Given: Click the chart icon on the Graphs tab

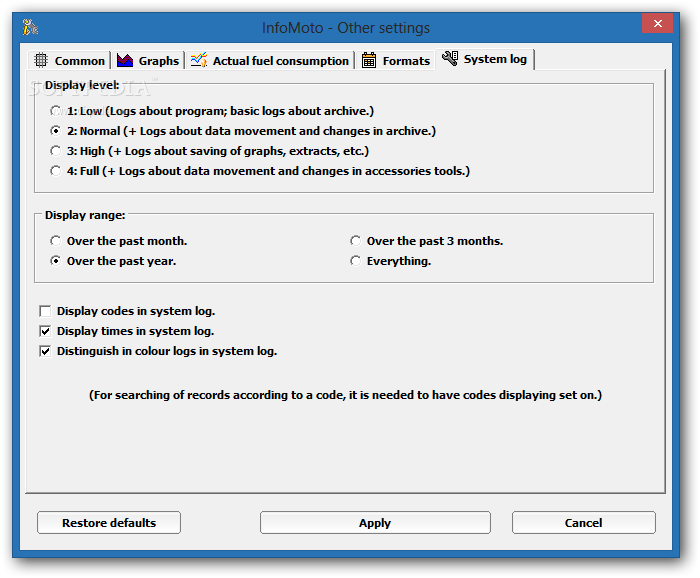Looking at the screenshot, I should point(125,60).
